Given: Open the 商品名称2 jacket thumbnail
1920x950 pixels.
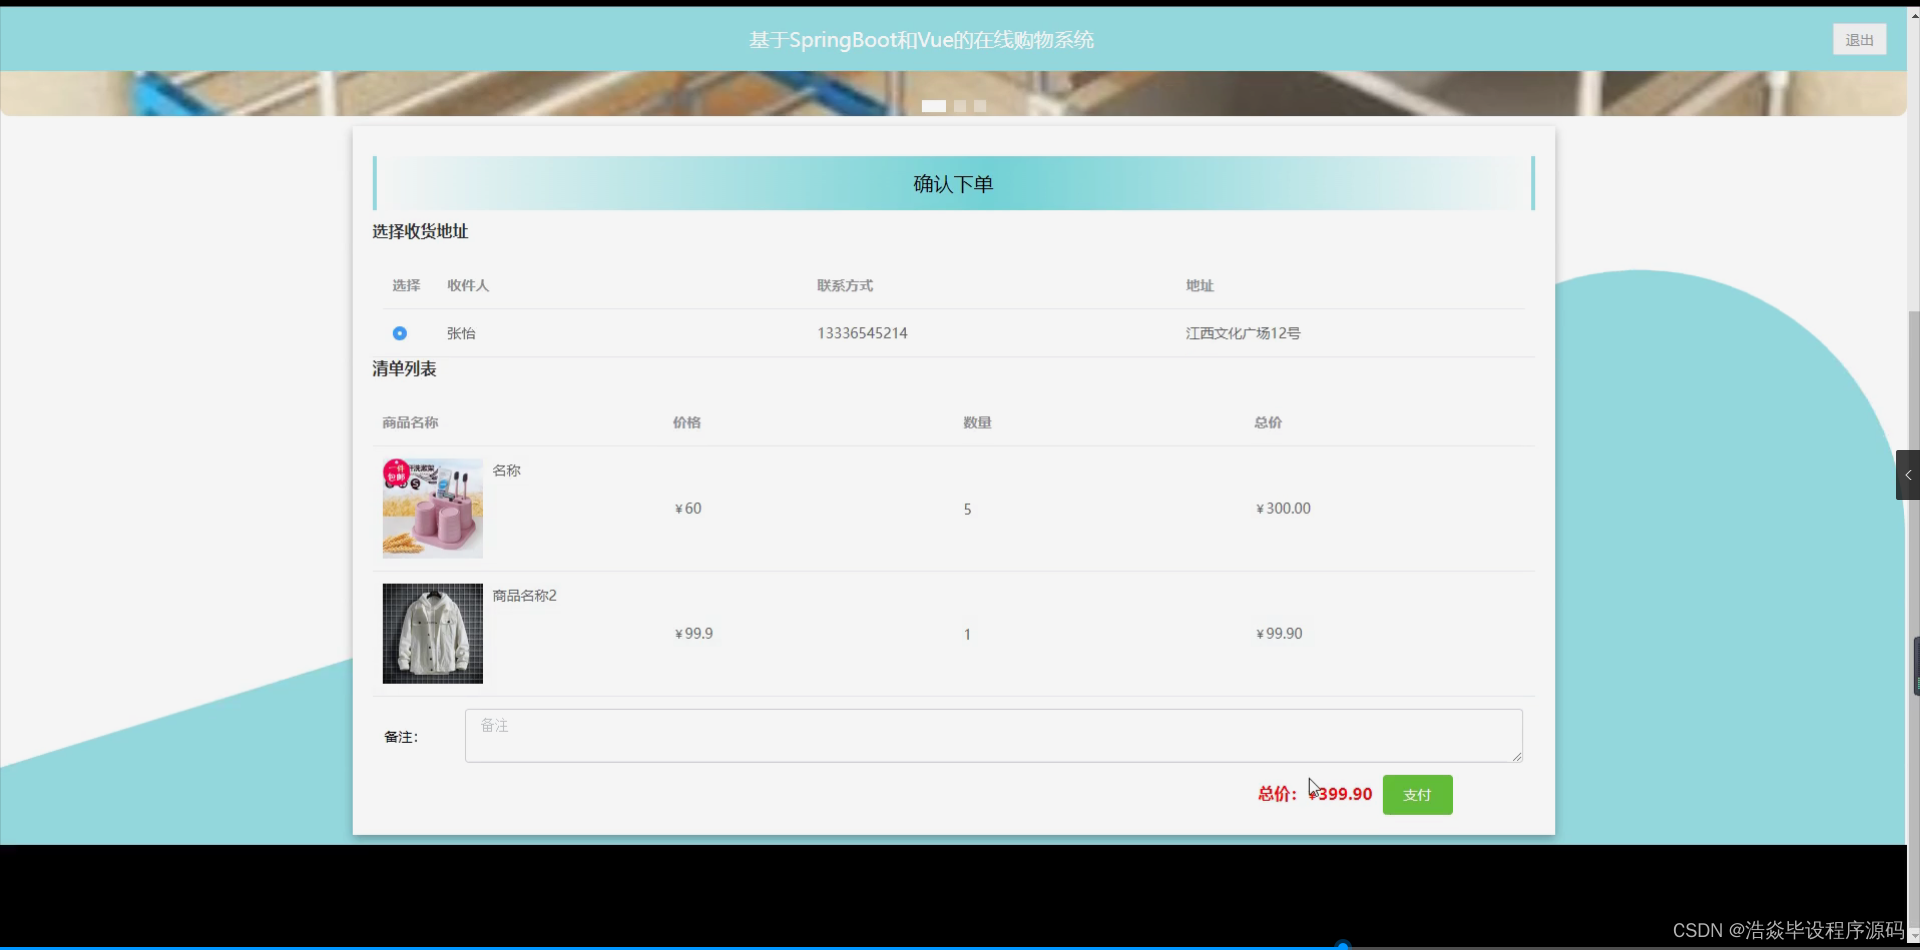Looking at the screenshot, I should 431,633.
